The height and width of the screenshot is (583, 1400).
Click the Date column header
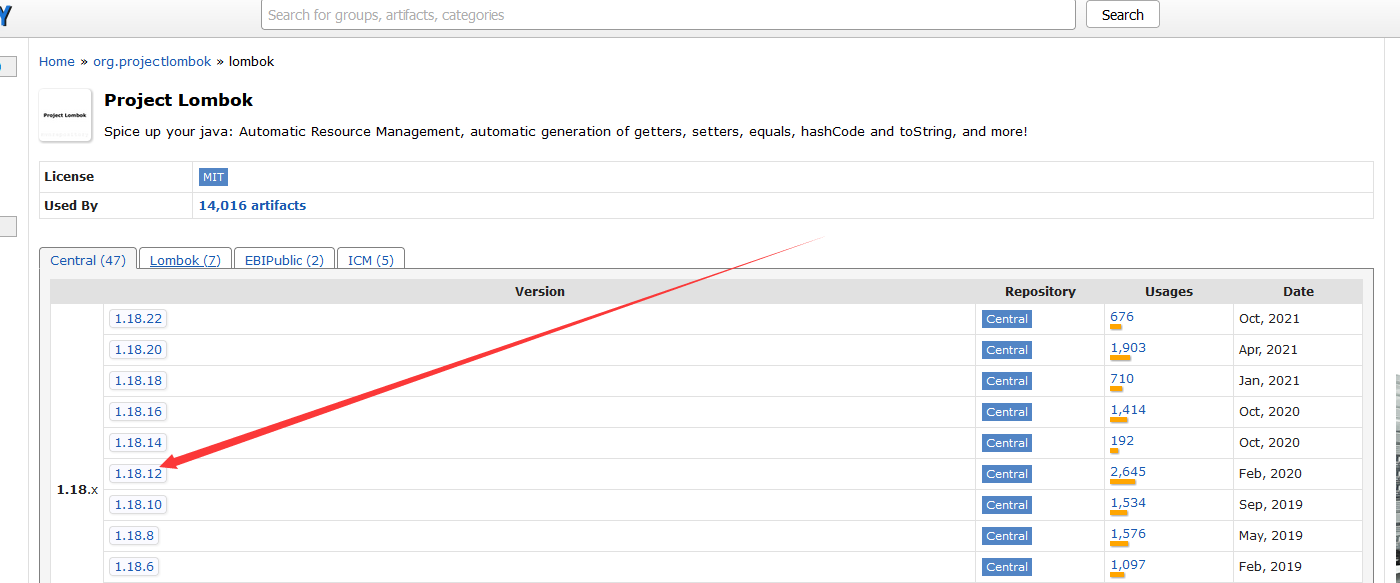point(1298,292)
